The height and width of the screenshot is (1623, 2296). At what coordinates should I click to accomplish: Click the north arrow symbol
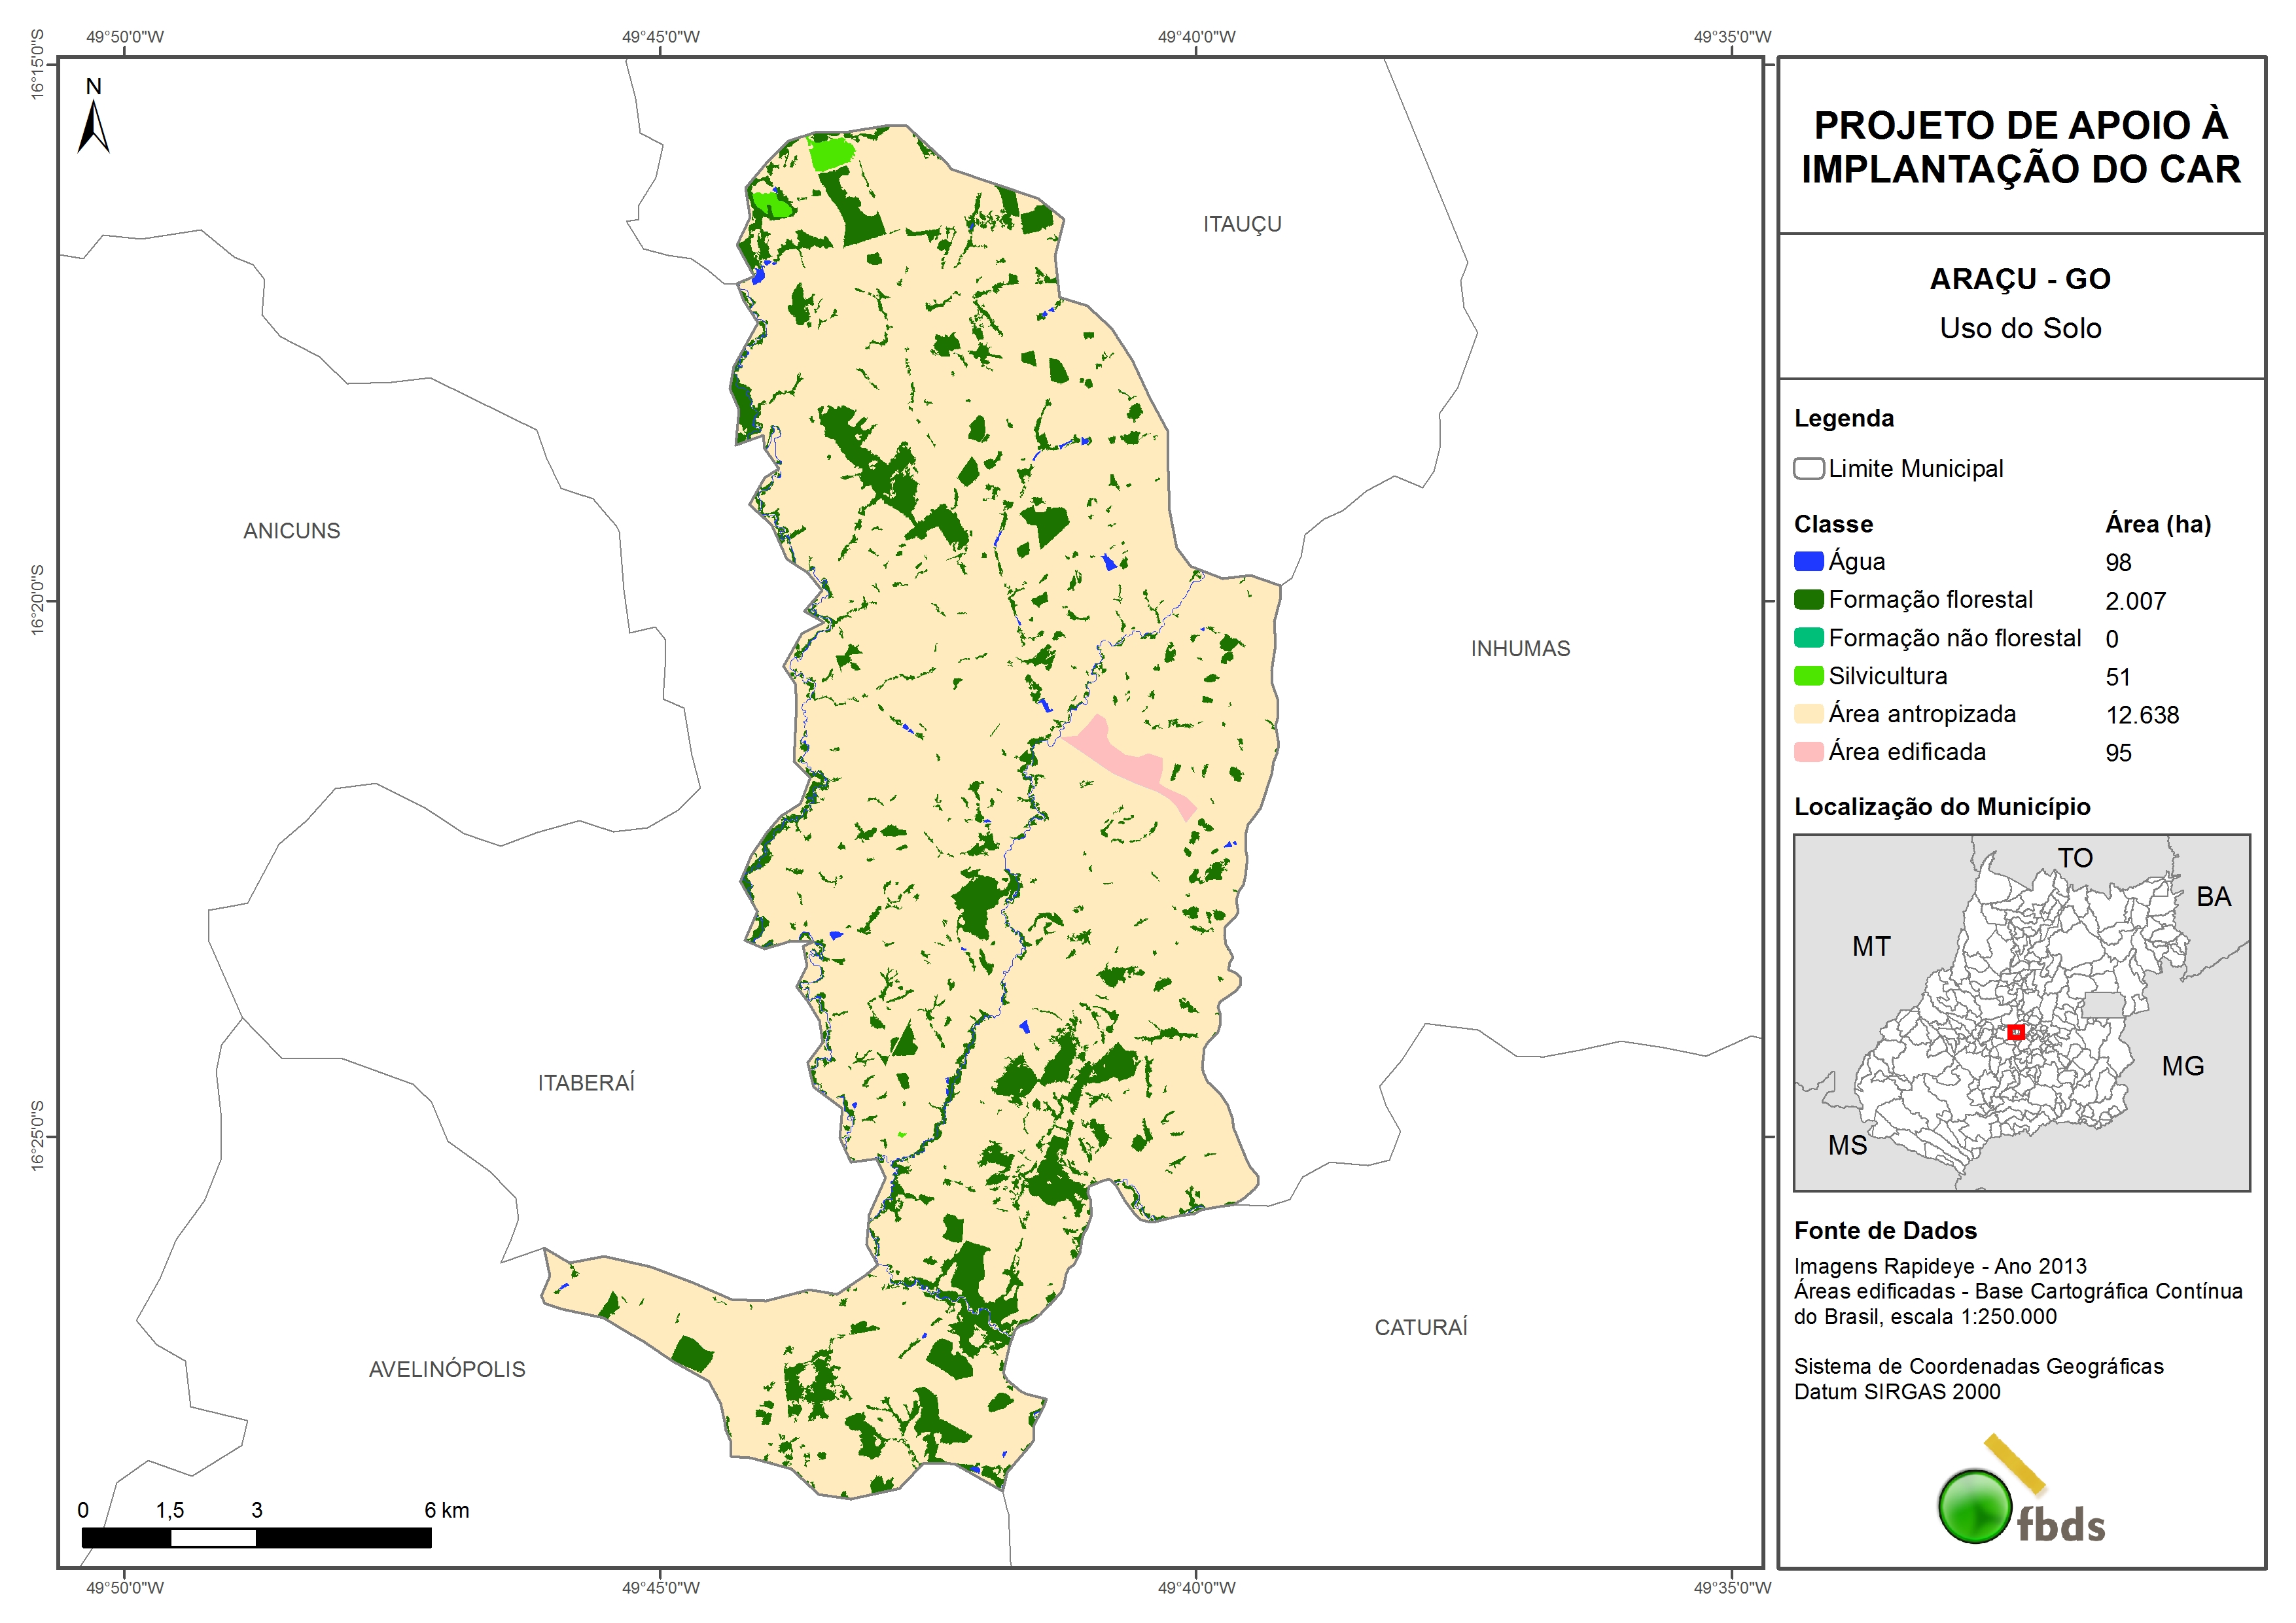93,128
